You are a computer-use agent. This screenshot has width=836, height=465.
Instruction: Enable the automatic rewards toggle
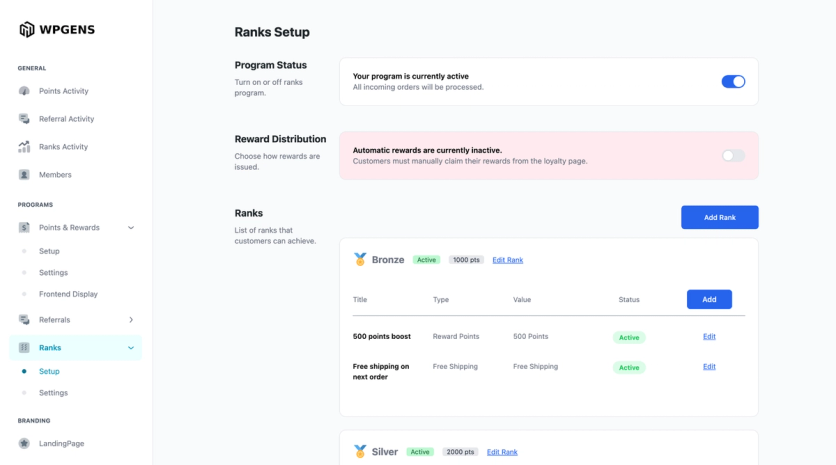coord(733,156)
